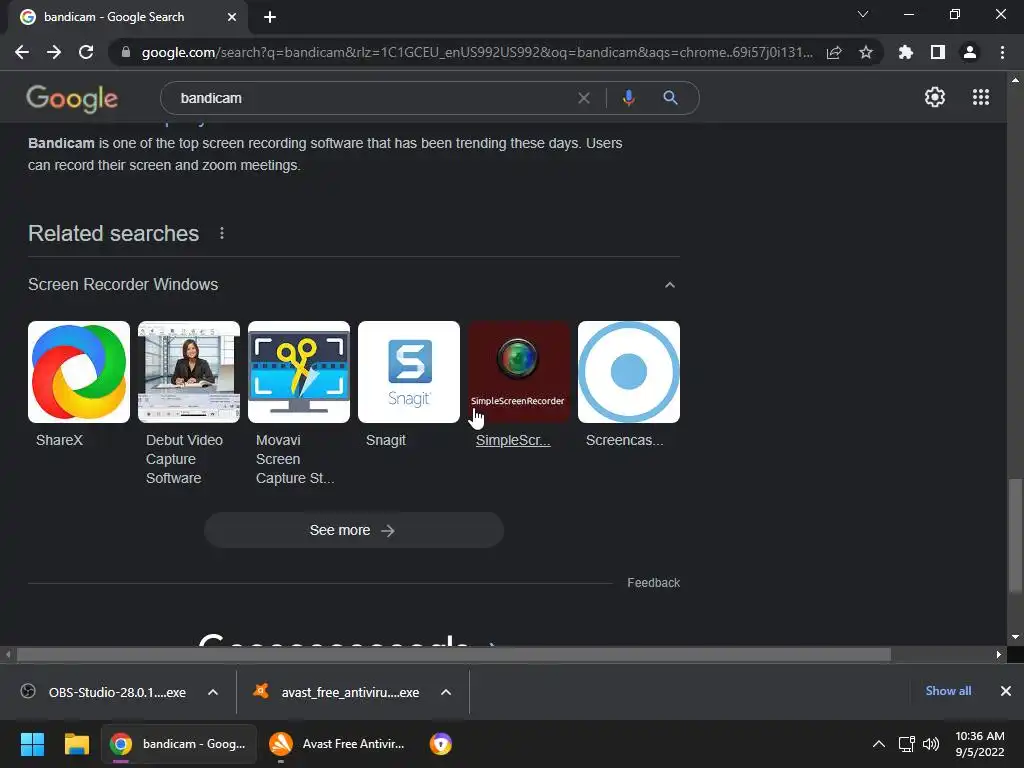Viewport: 1024px width, 768px height.
Task: Open Debut Video Capture Software thumbnail
Action: tap(189, 372)
